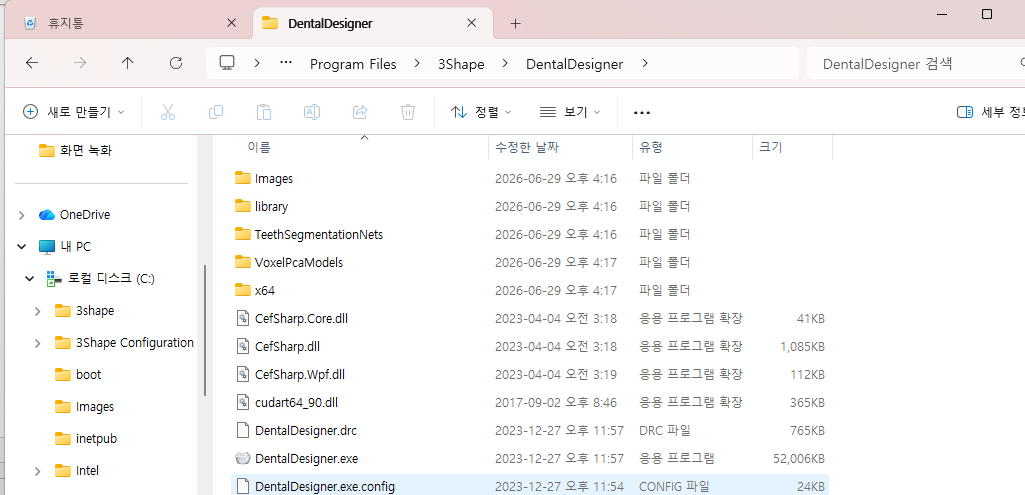Refresh the current folder view
Viewport: 1025px width, 495px height.
pos(175,63)
